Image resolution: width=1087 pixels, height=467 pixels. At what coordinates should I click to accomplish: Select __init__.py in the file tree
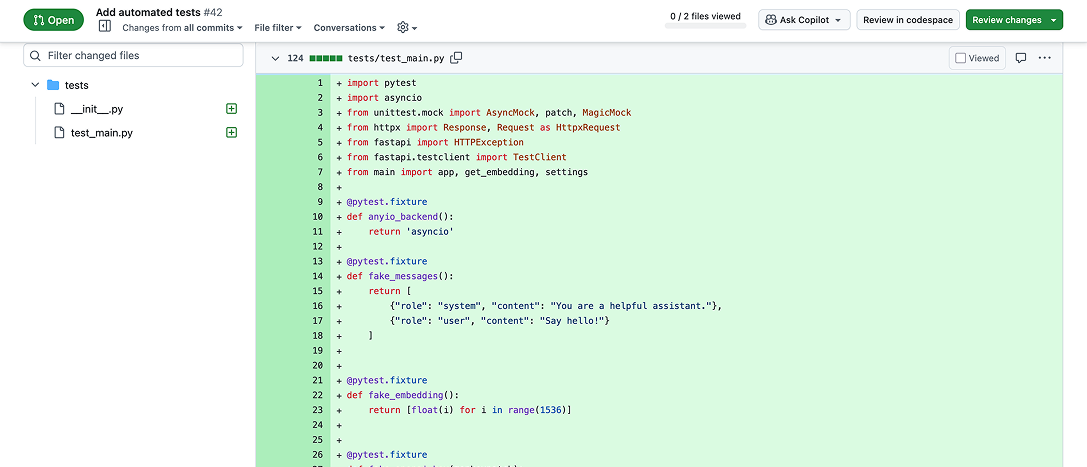tap(97, 109)
